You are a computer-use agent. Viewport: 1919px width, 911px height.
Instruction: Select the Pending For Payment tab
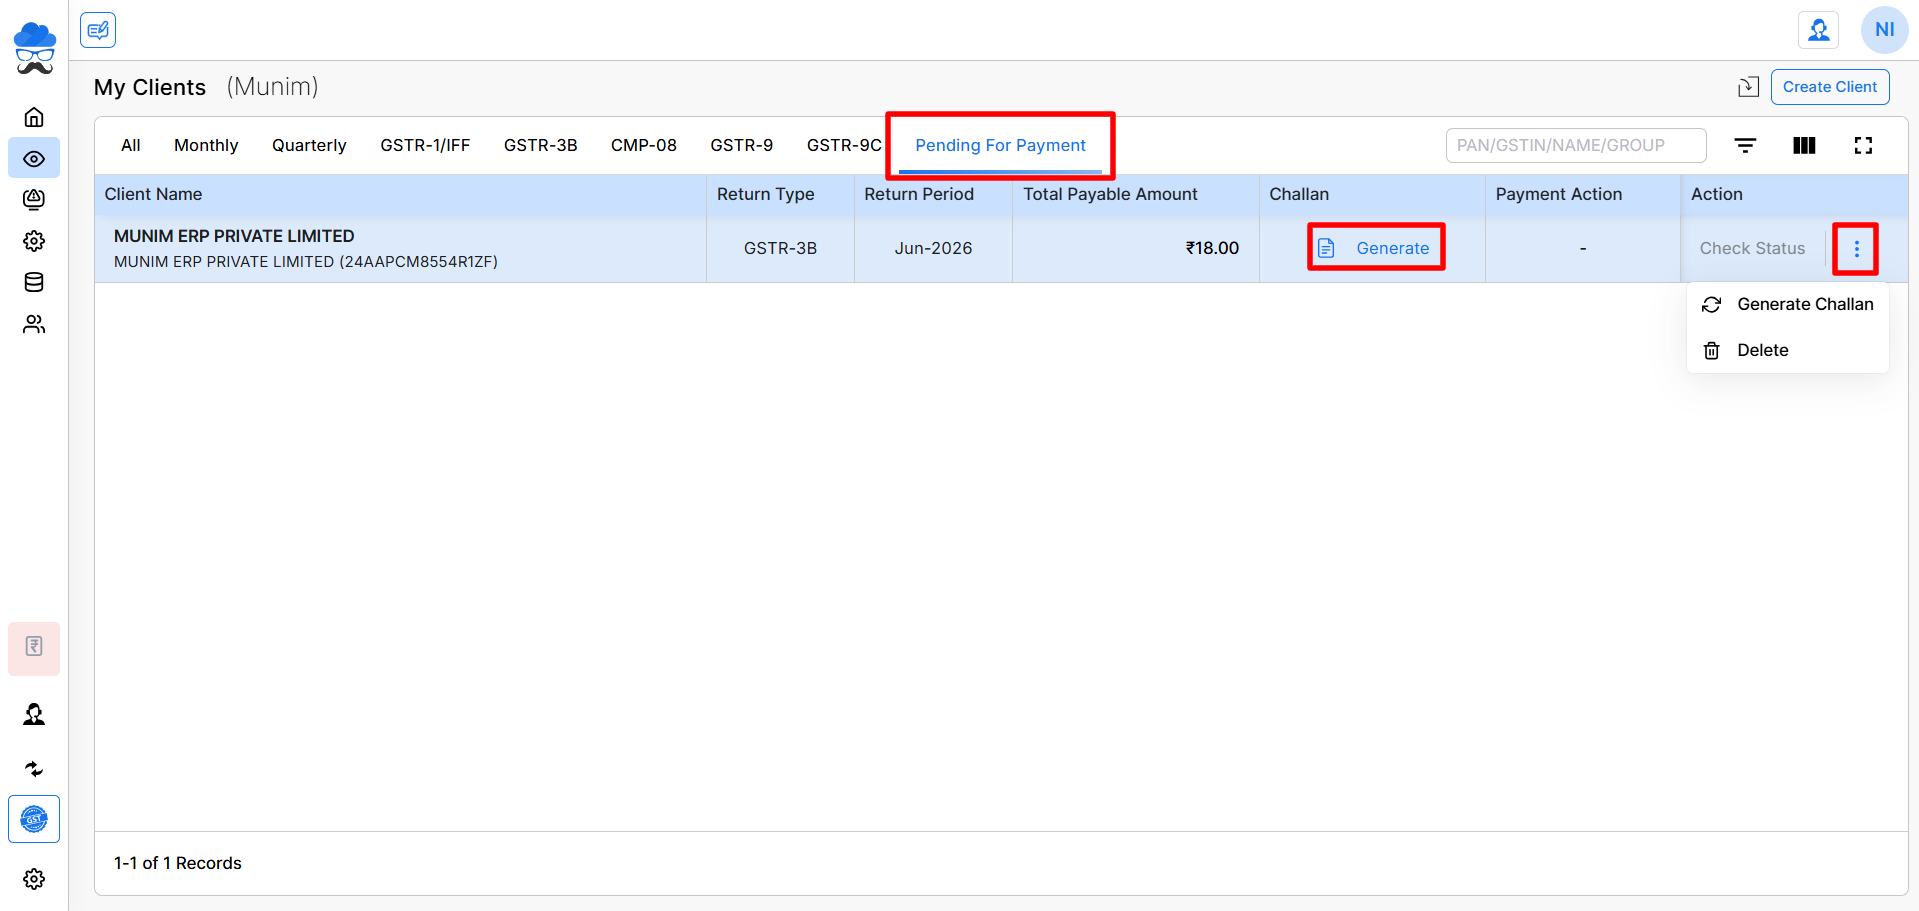tap(1000, 145)
